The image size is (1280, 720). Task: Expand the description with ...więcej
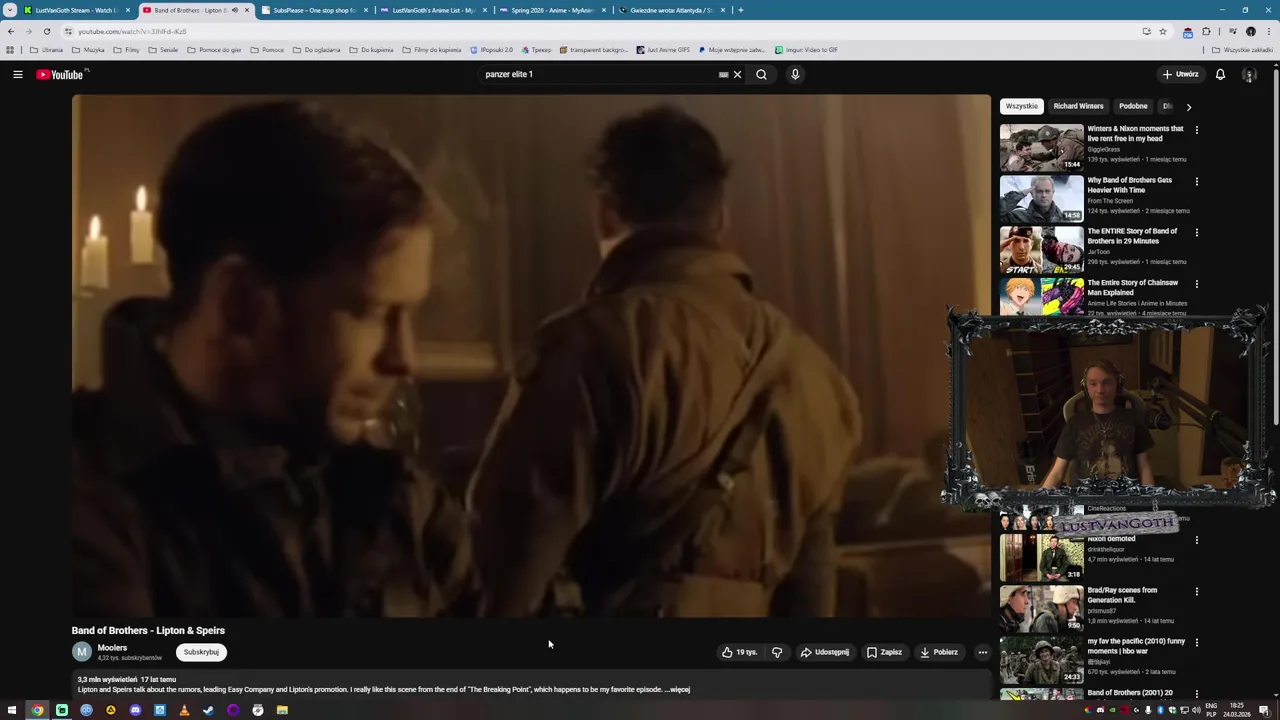[677, 689]
